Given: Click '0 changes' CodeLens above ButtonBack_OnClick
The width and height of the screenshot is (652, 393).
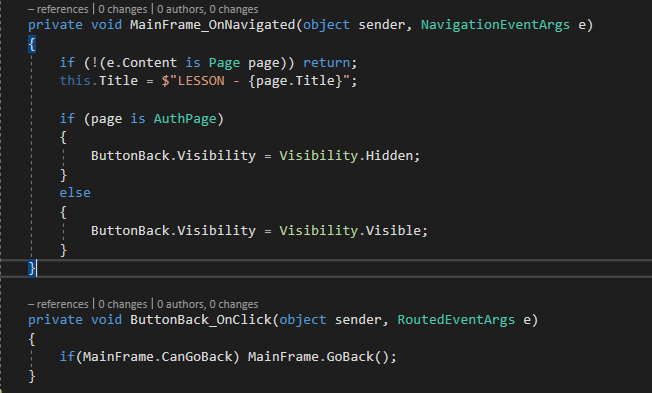Looking at the screenshot, I should click(x=123, y=304).
